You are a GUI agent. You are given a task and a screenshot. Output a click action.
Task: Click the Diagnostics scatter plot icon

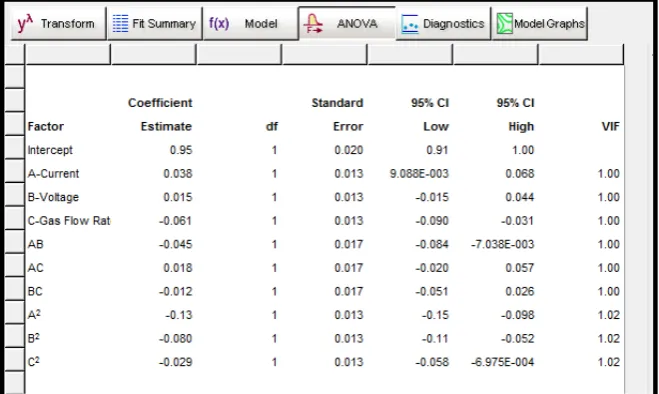tap(410, 24)
